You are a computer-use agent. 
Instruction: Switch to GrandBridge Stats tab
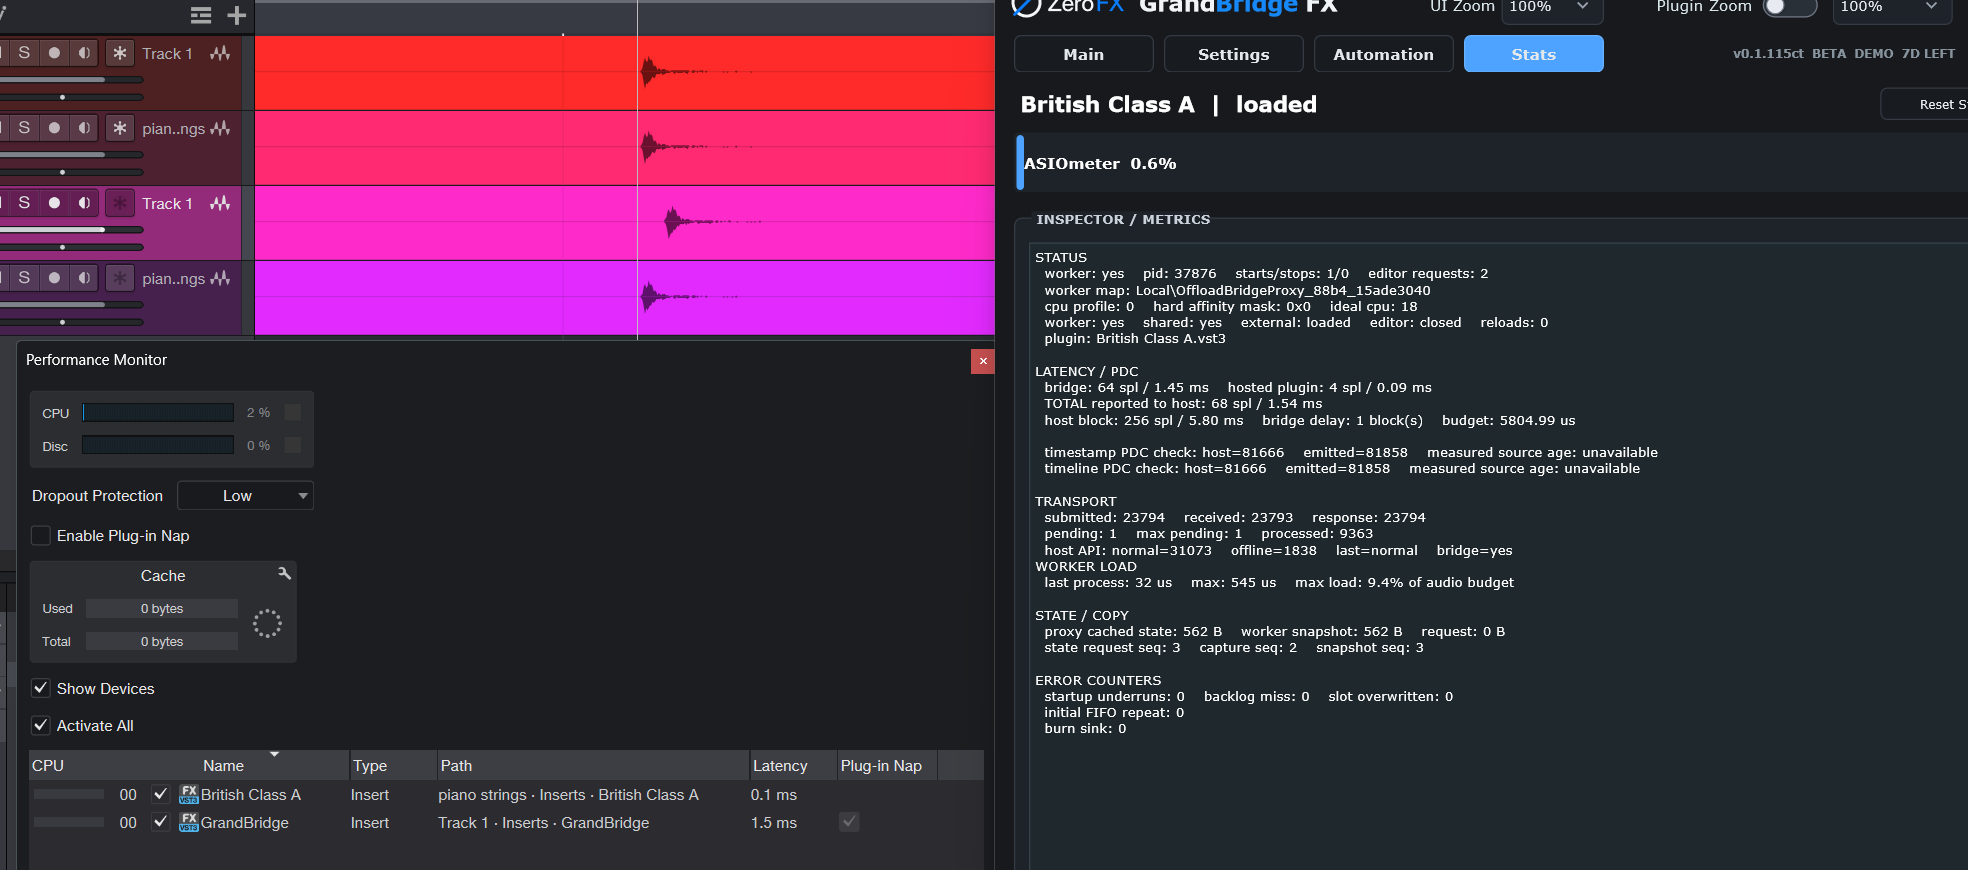(1534, 54)
